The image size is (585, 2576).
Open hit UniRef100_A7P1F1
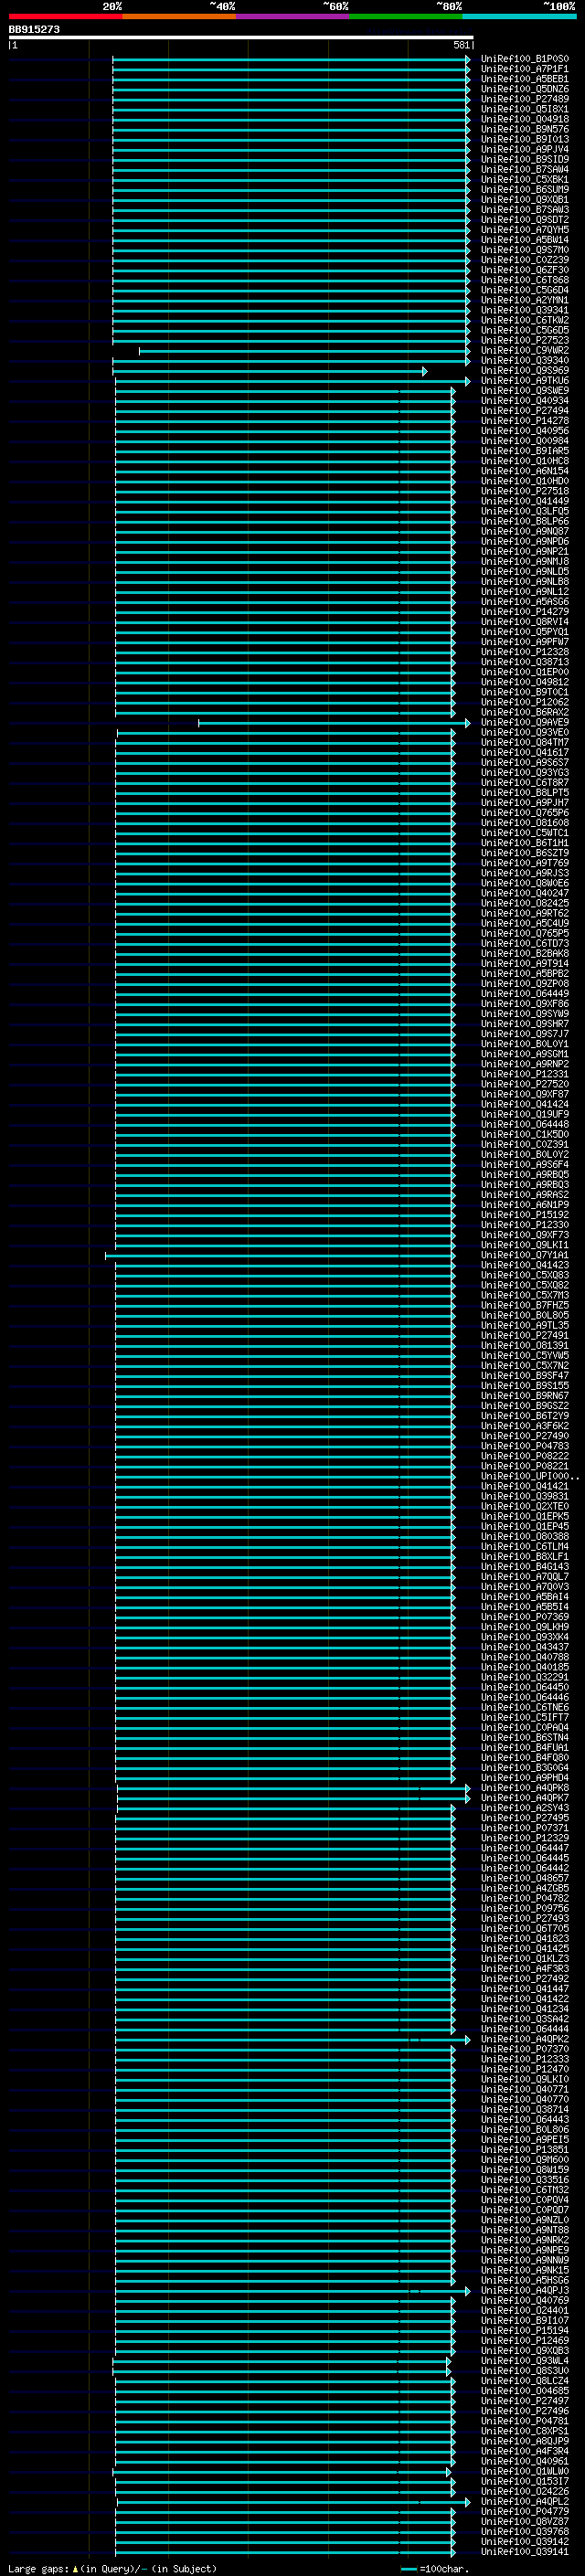(525, 69)
